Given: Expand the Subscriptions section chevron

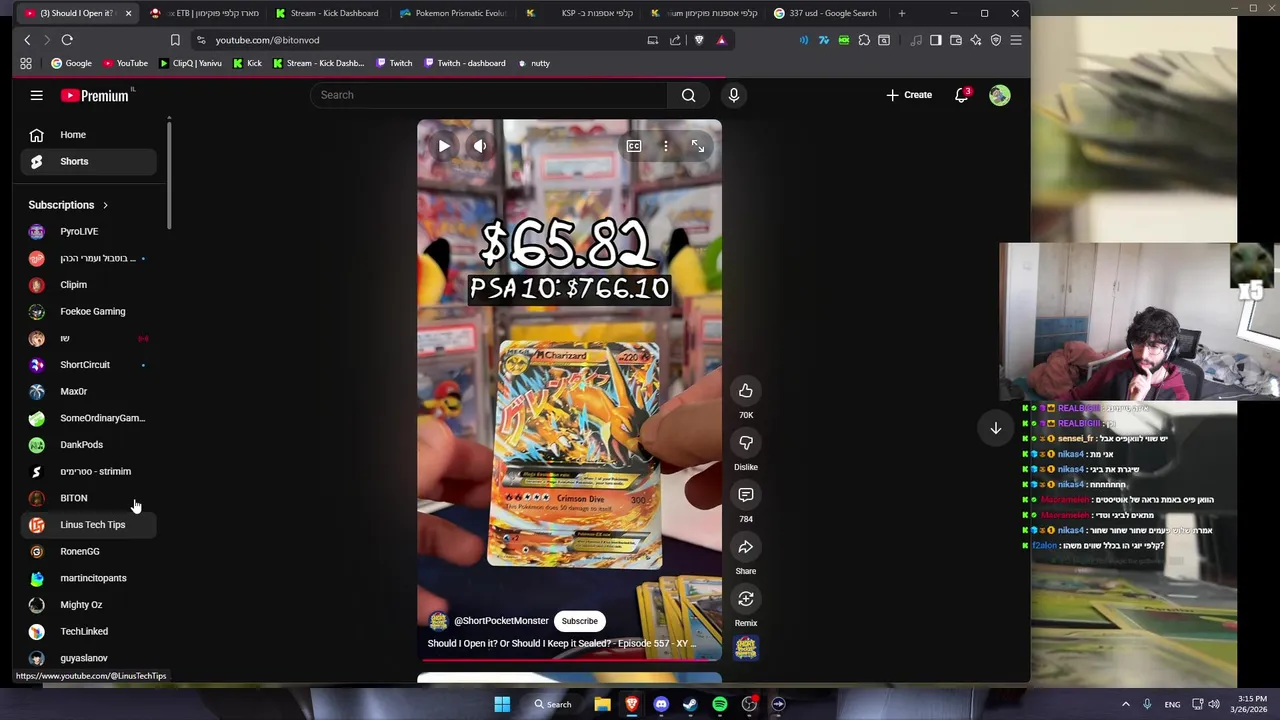Looking at the screenshot, I should point(105,205).
